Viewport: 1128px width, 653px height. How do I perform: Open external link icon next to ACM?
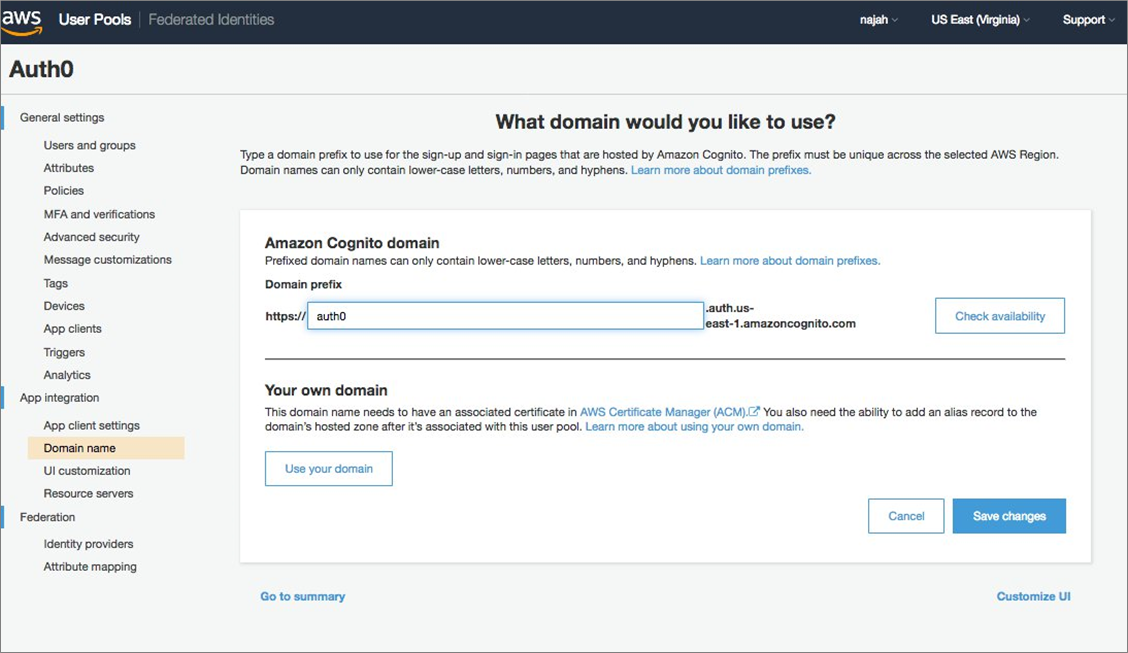point(754,412)
